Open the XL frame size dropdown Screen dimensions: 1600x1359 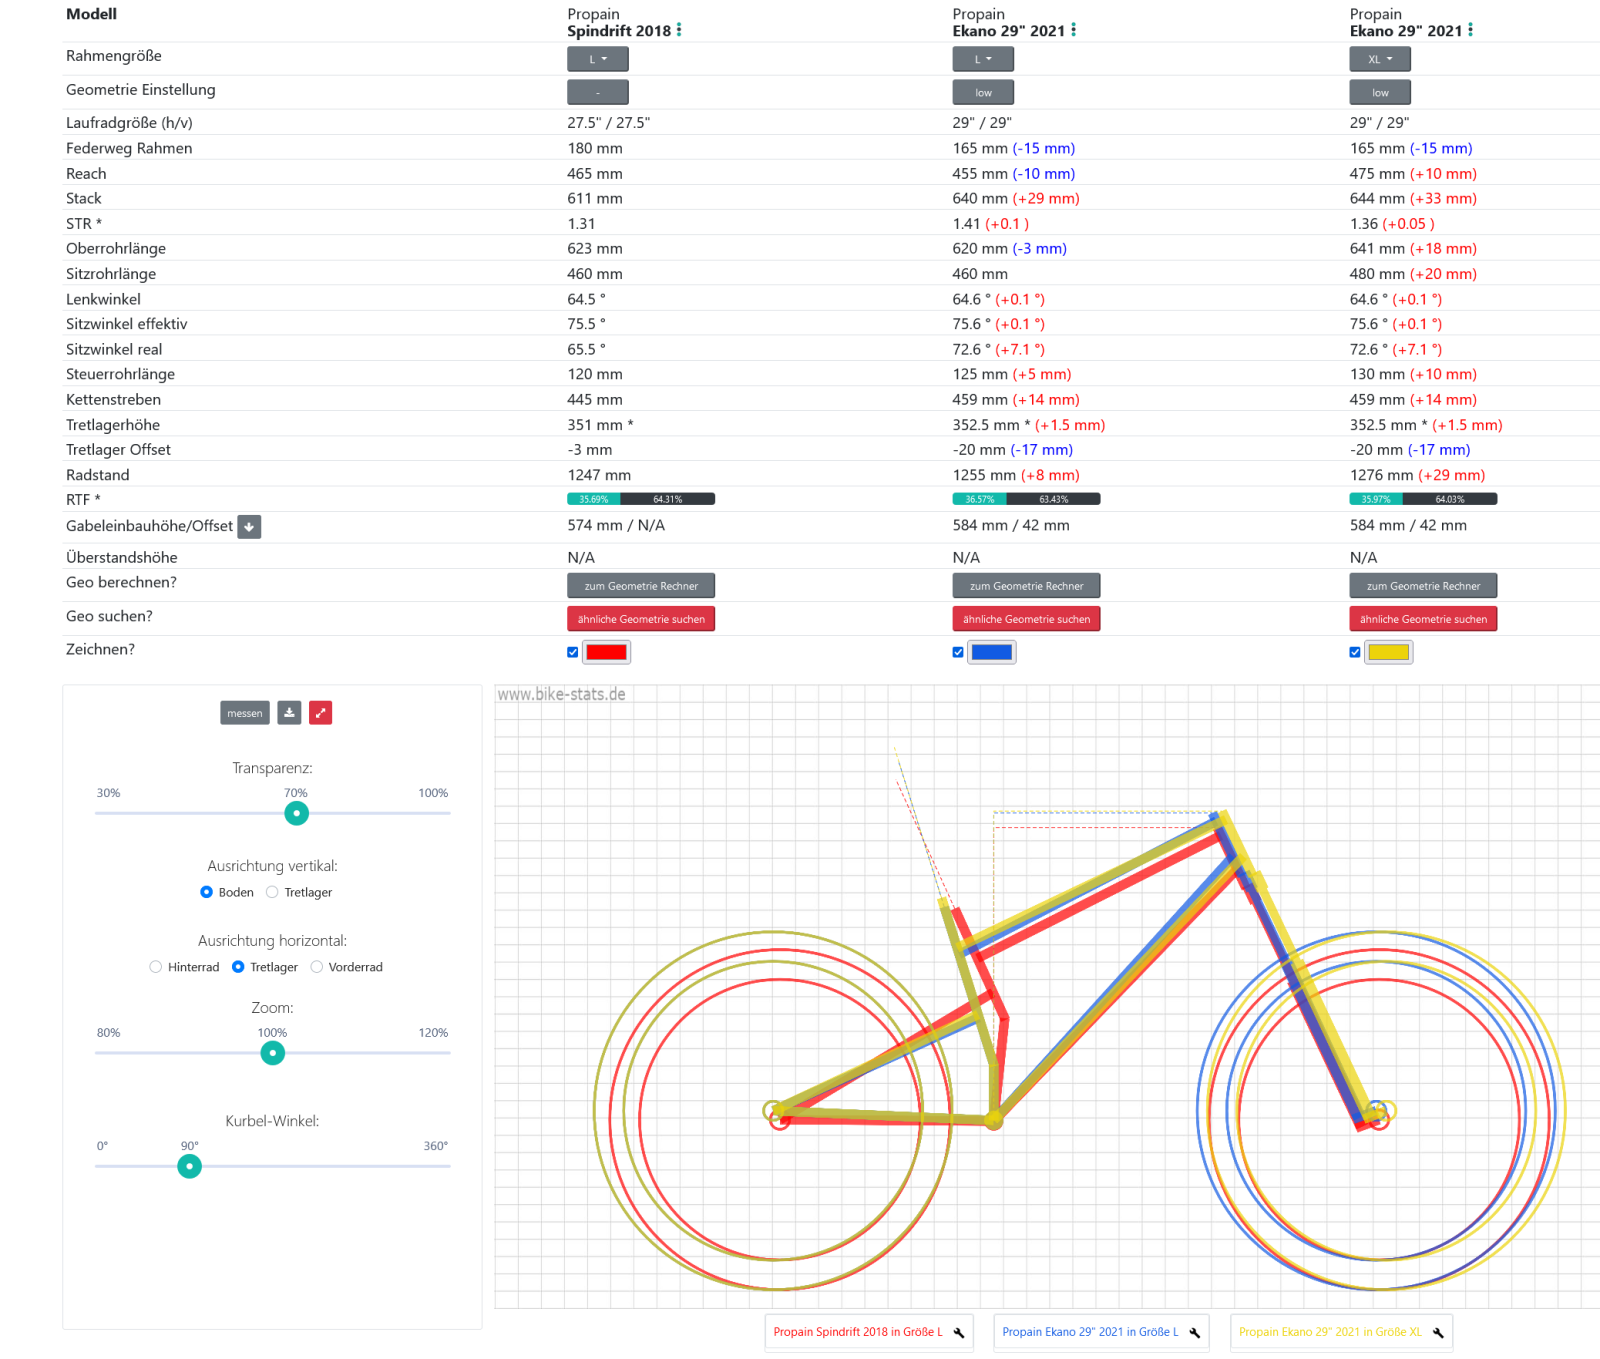click(x=1379, y=60)
